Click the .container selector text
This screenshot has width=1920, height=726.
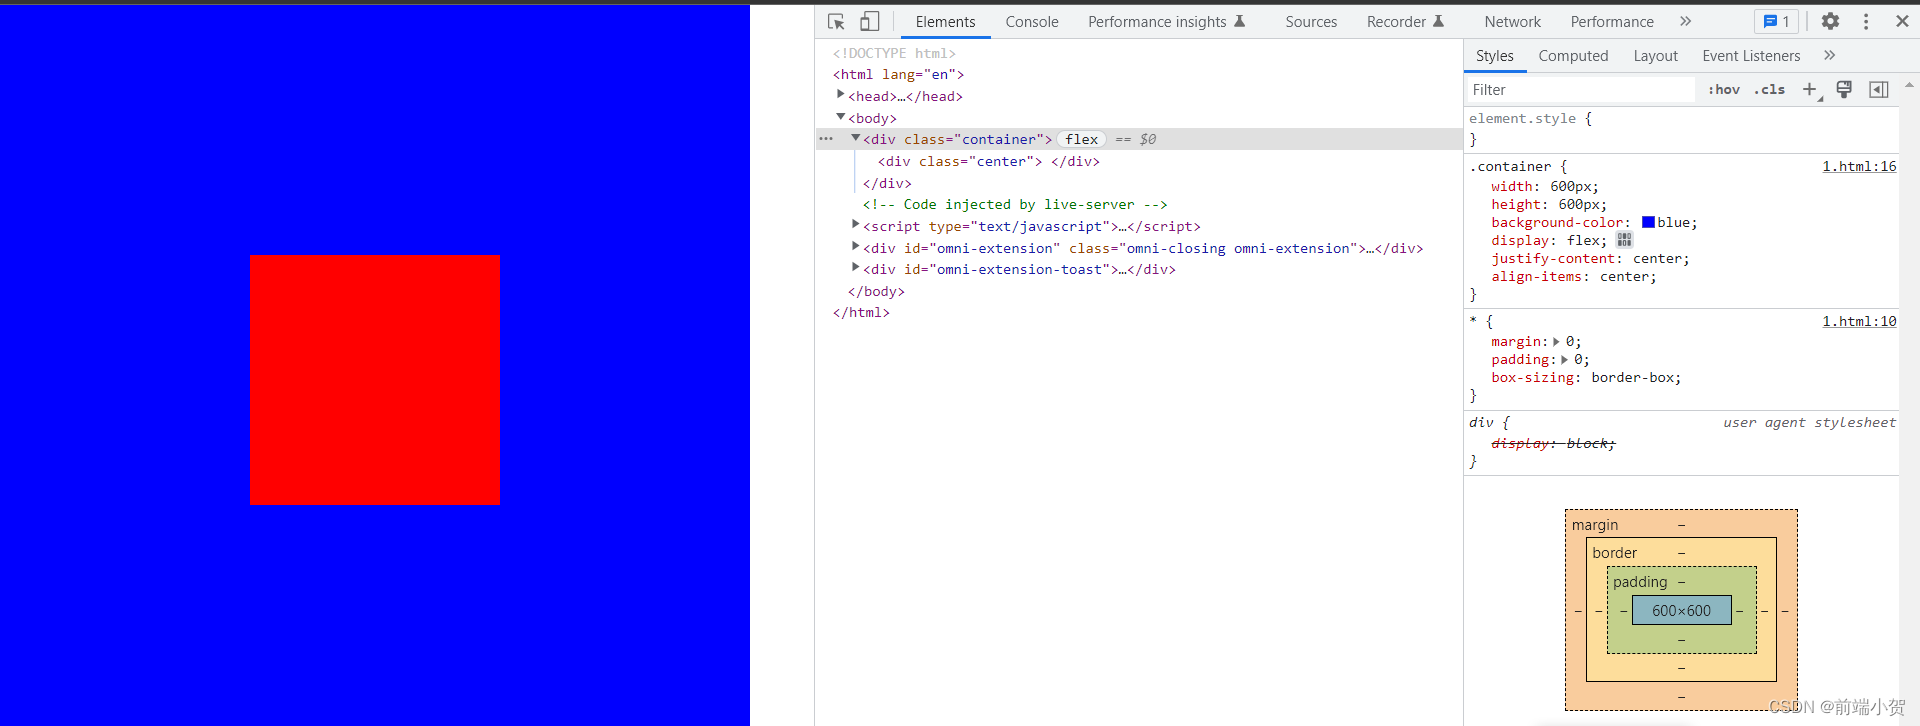(x=1510, y=166)
